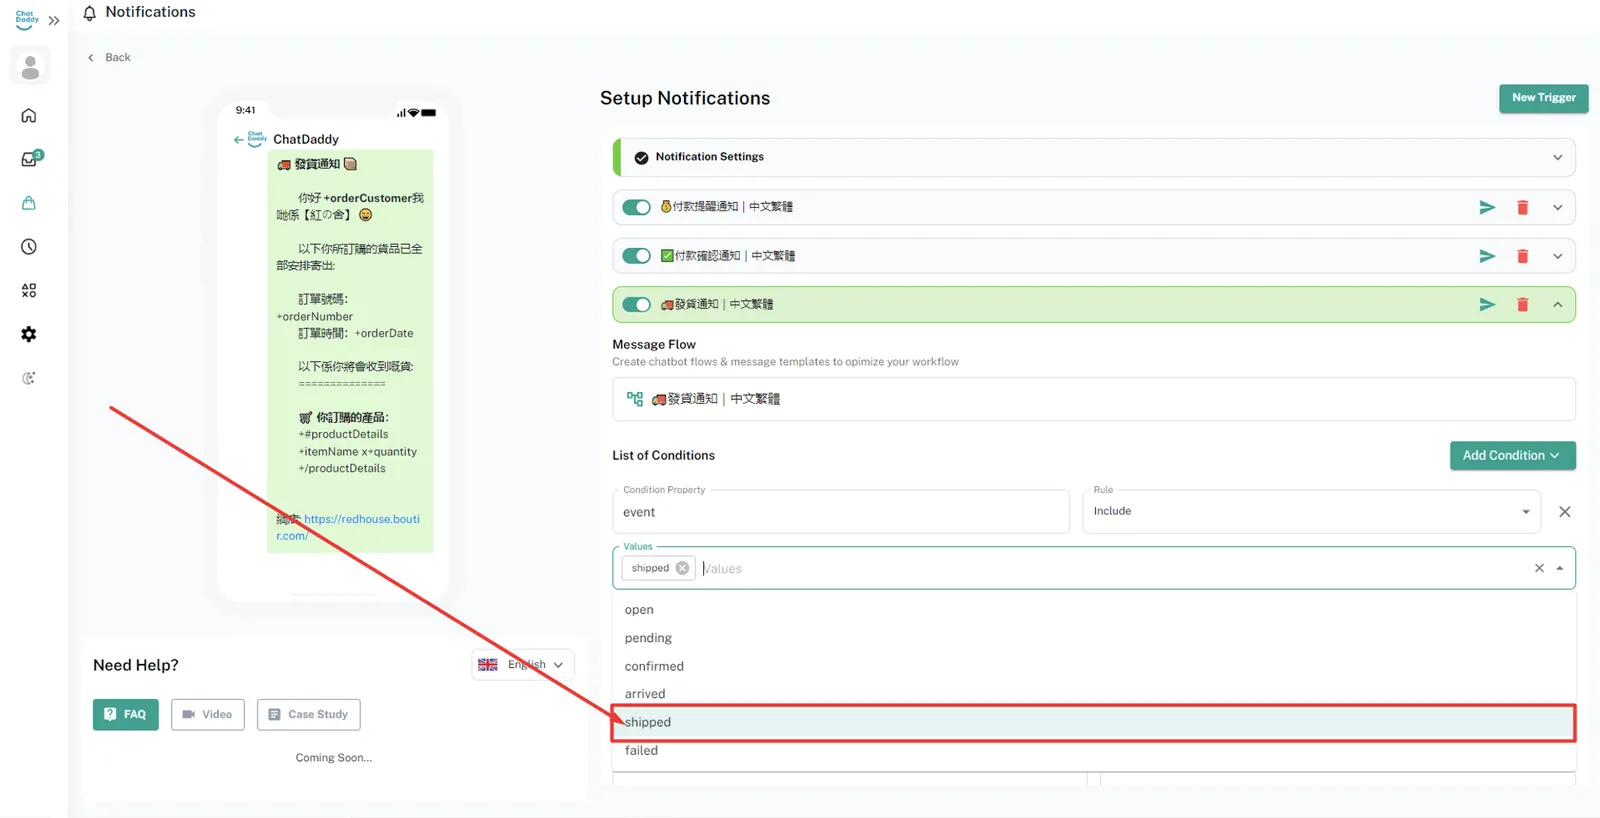
Task: Click the shopping bag sidebar icon
Action: pyautogui.click(x=29, y=203)
